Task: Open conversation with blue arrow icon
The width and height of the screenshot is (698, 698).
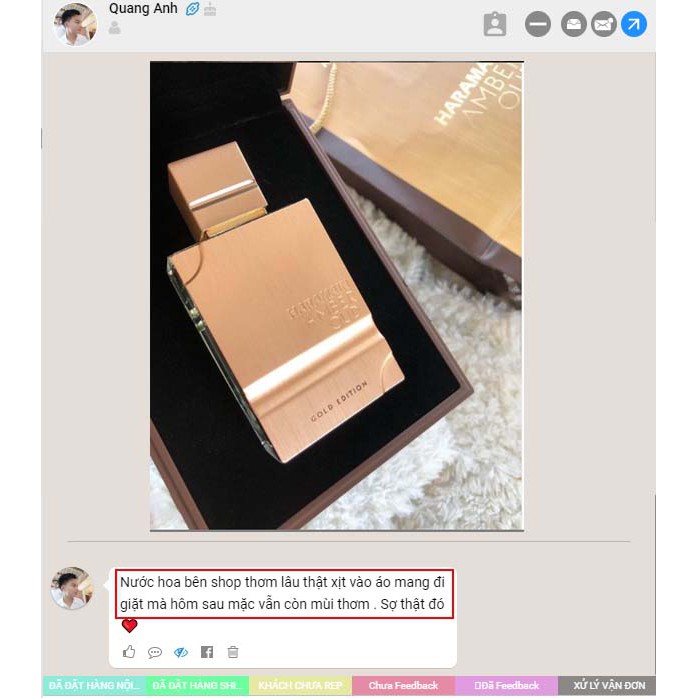Action: click(x=634, y=24)
